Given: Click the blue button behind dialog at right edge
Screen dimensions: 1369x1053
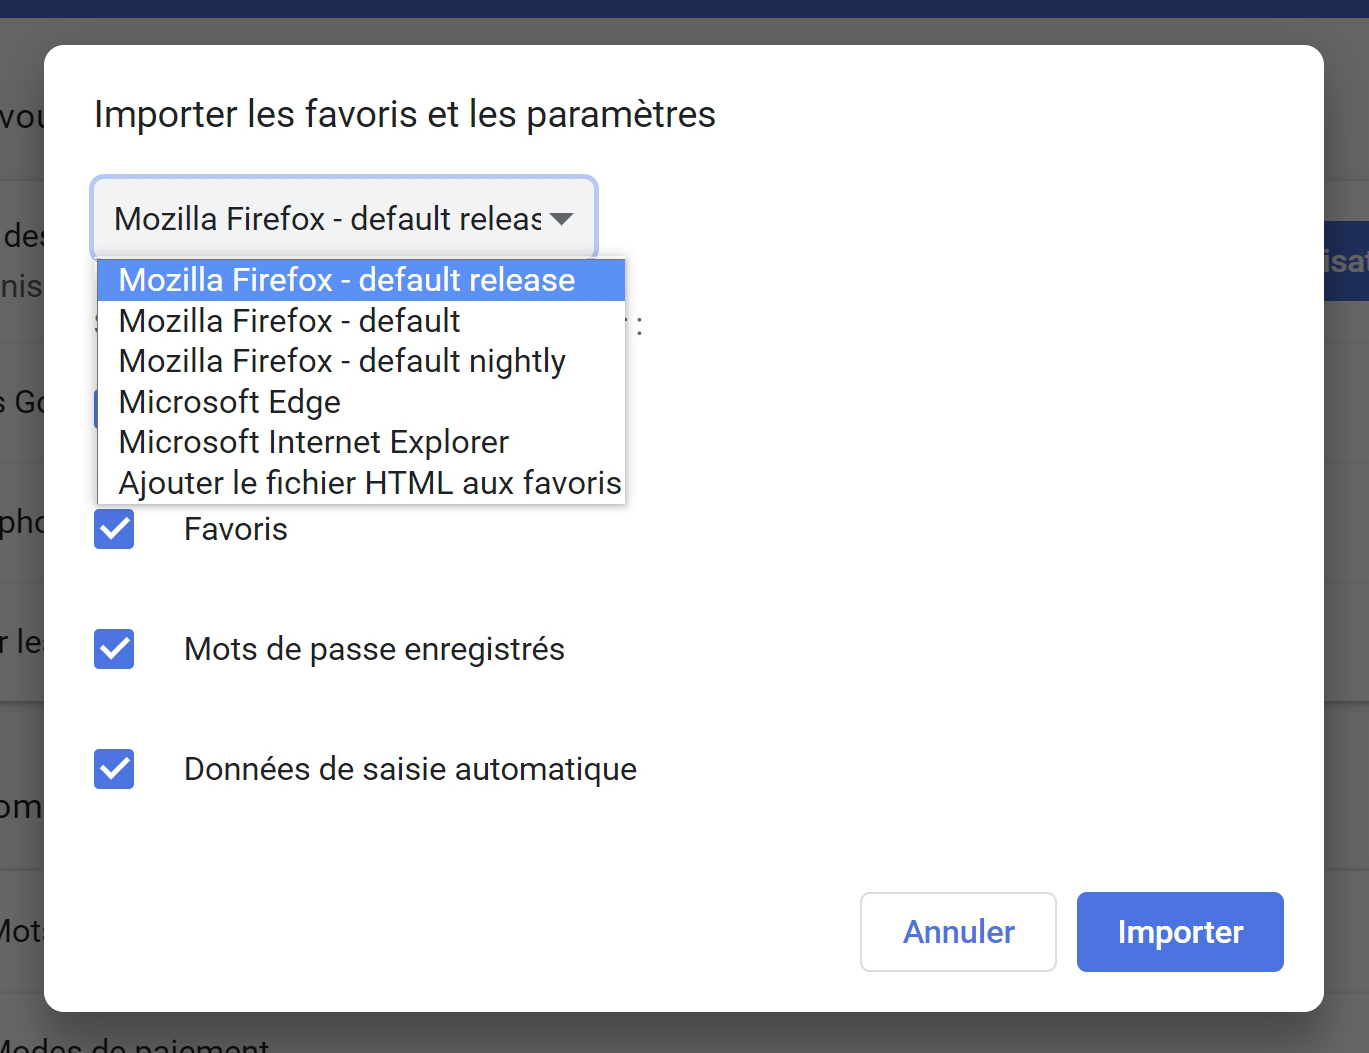Looking at the screenshot, I should (x=1346, y=261).
